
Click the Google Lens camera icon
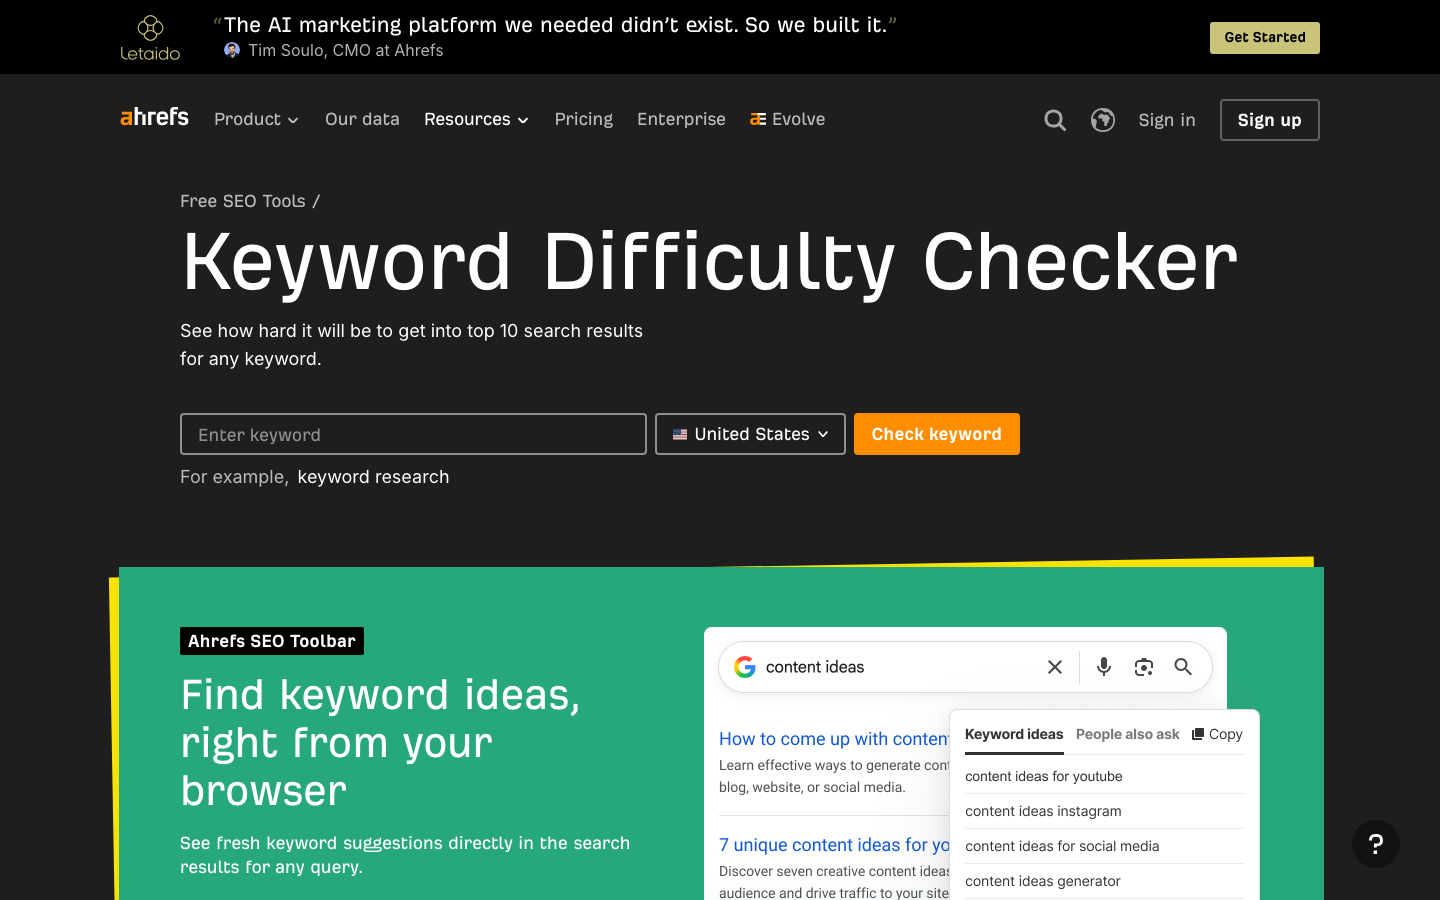click(1144, 667)
